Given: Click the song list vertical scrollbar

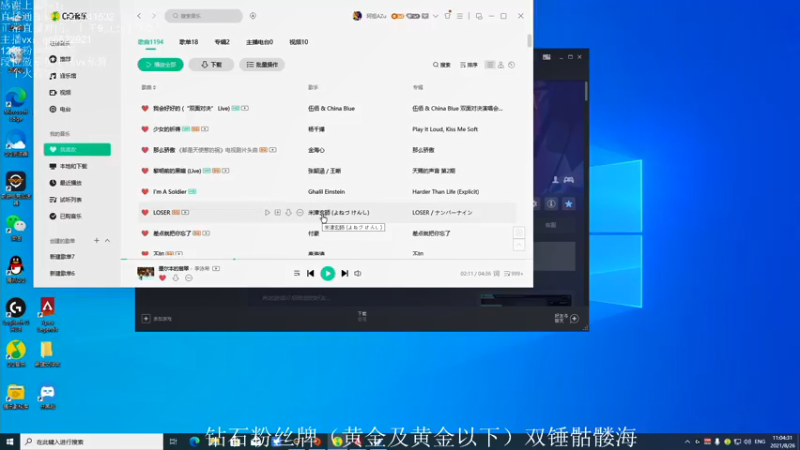Looking at the screenshot, I should pos(530,41).
